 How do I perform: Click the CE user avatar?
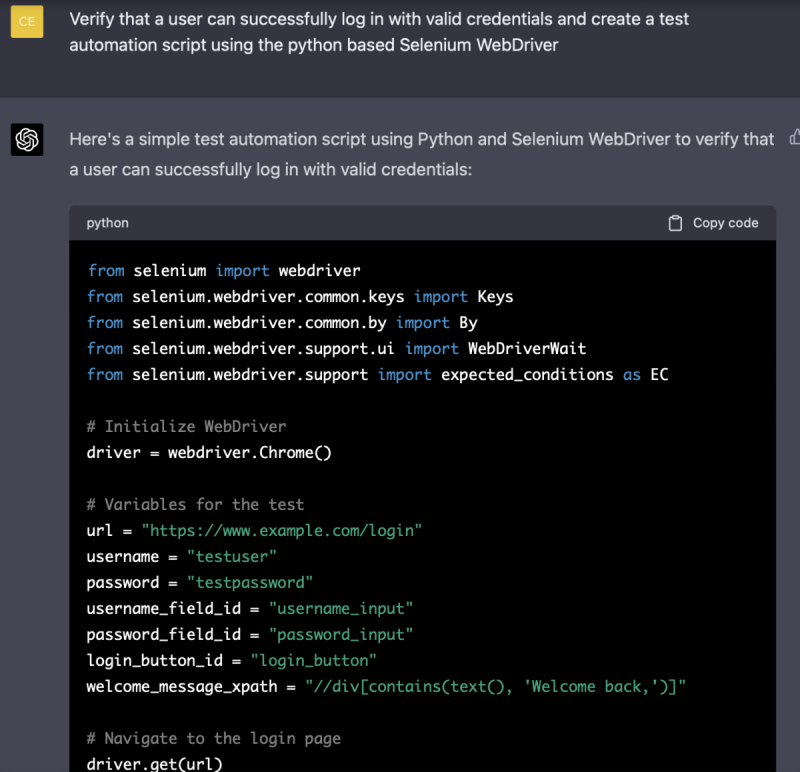[27, 21]
